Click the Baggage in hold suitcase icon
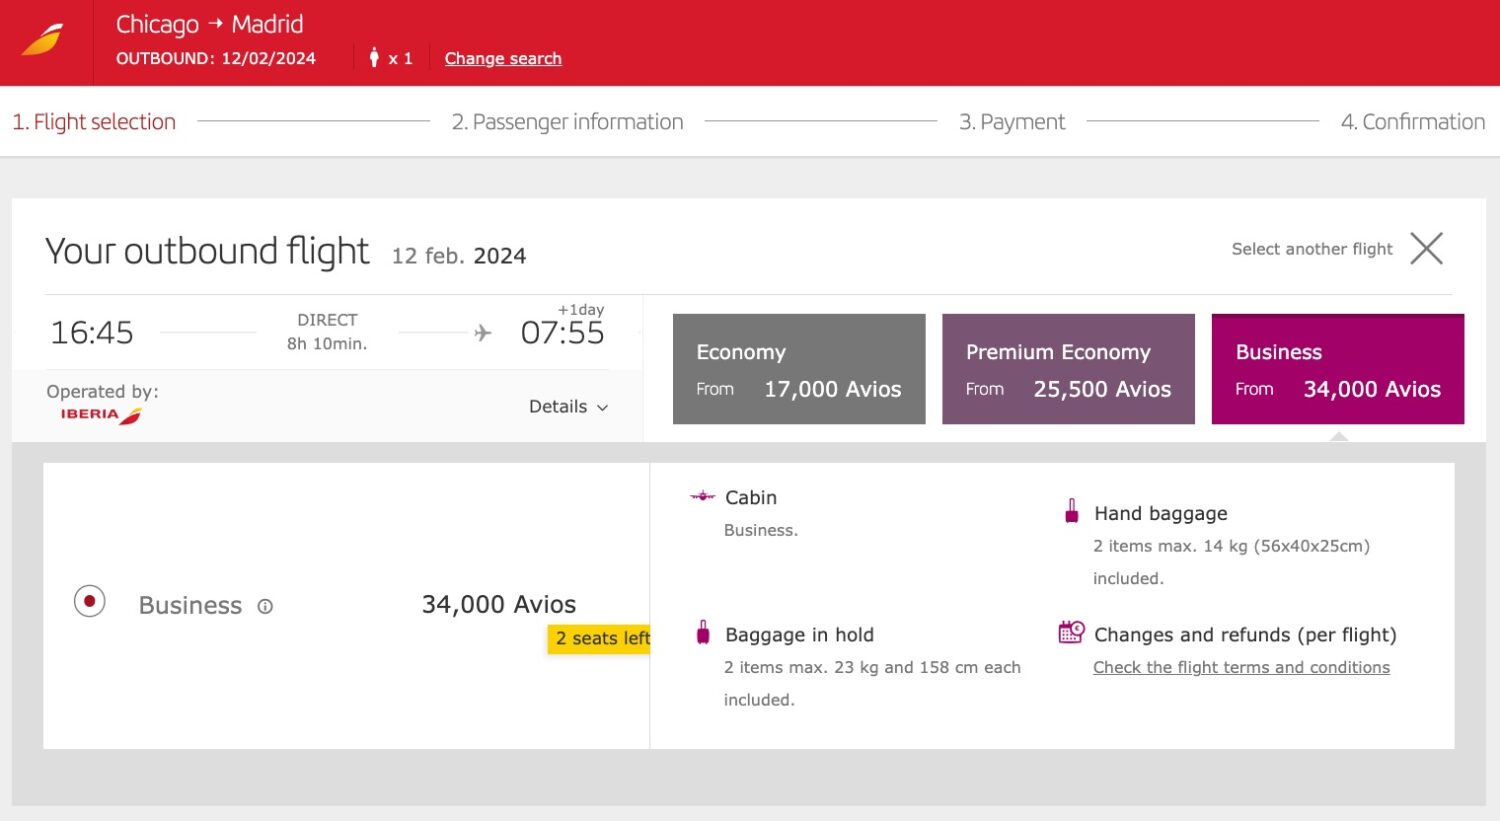1500x821 pixels. [x=701, y=633]
